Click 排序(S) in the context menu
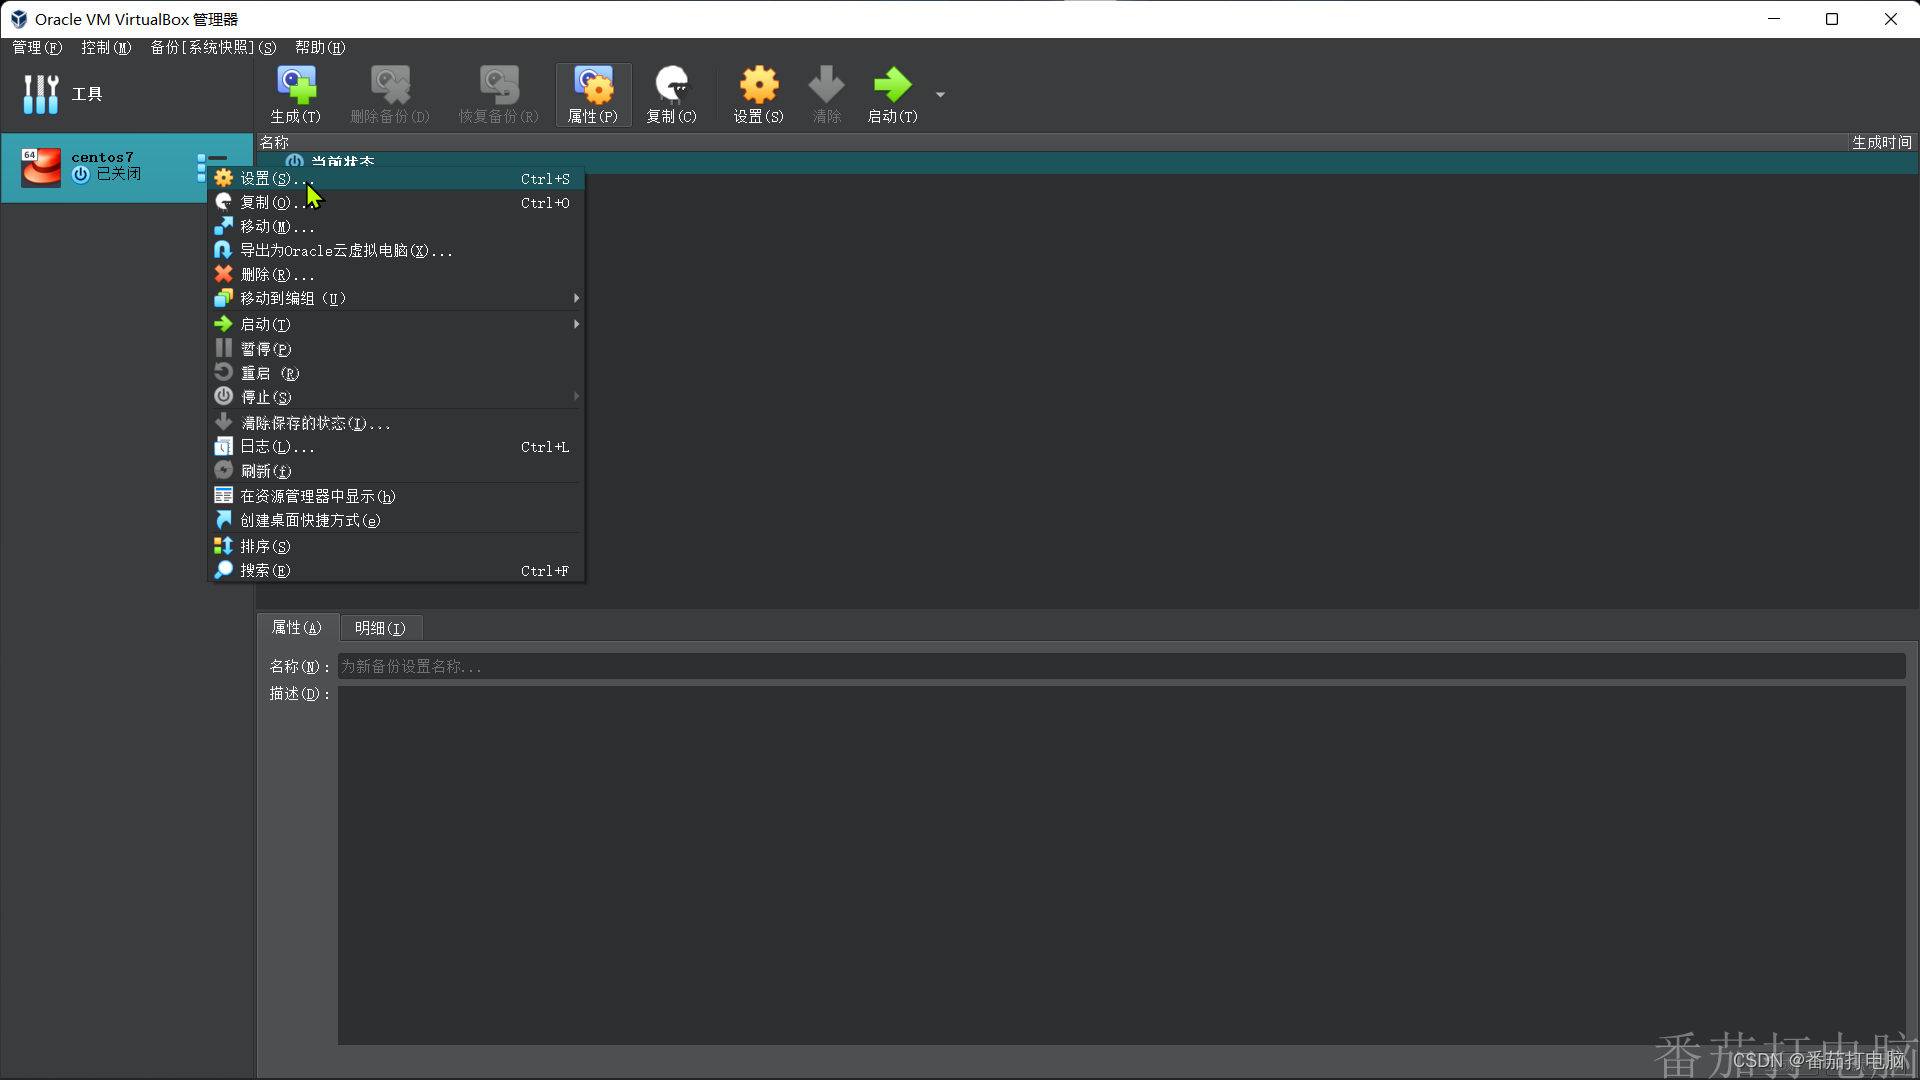 click(x=396, y=547)
